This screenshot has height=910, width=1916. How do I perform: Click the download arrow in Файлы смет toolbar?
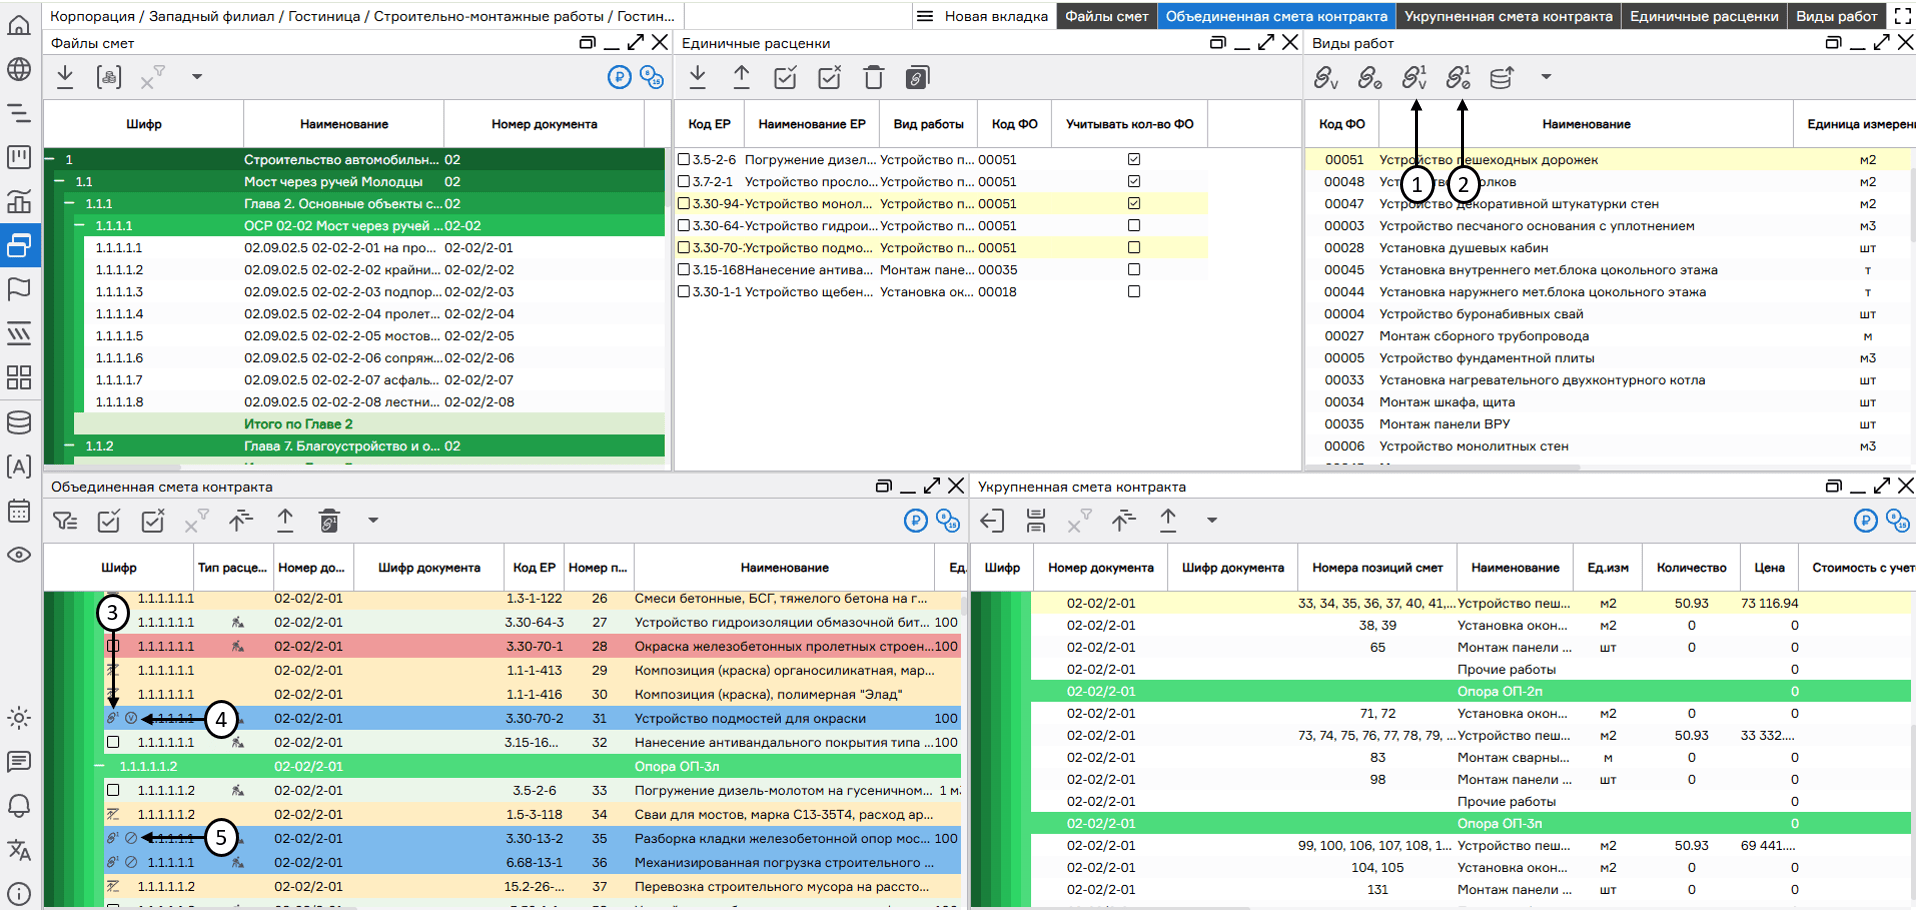(65, 76)
